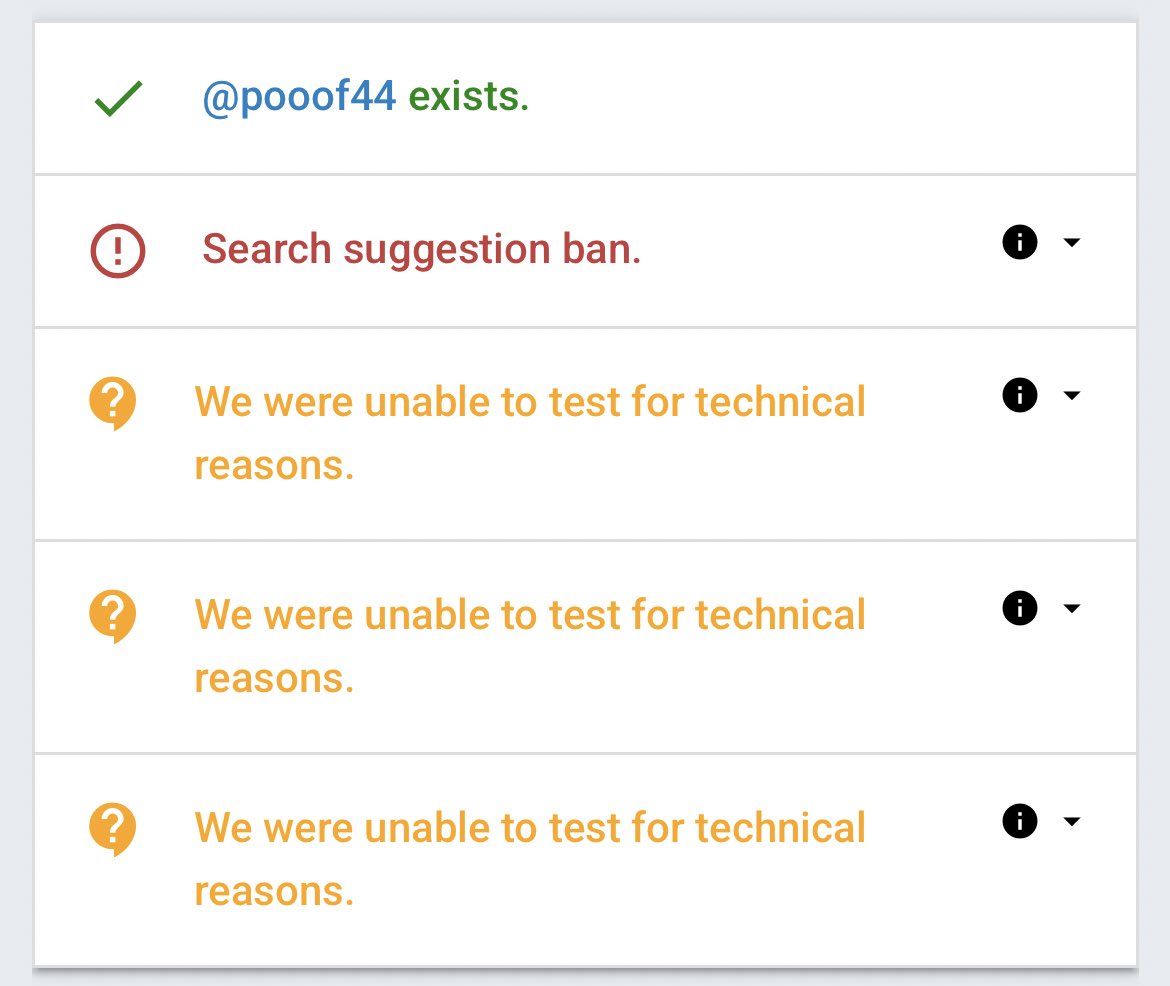Click info icon in first technical reasons row
The width and height of the screenshot is (1170, 986).
click(1019, 395)
